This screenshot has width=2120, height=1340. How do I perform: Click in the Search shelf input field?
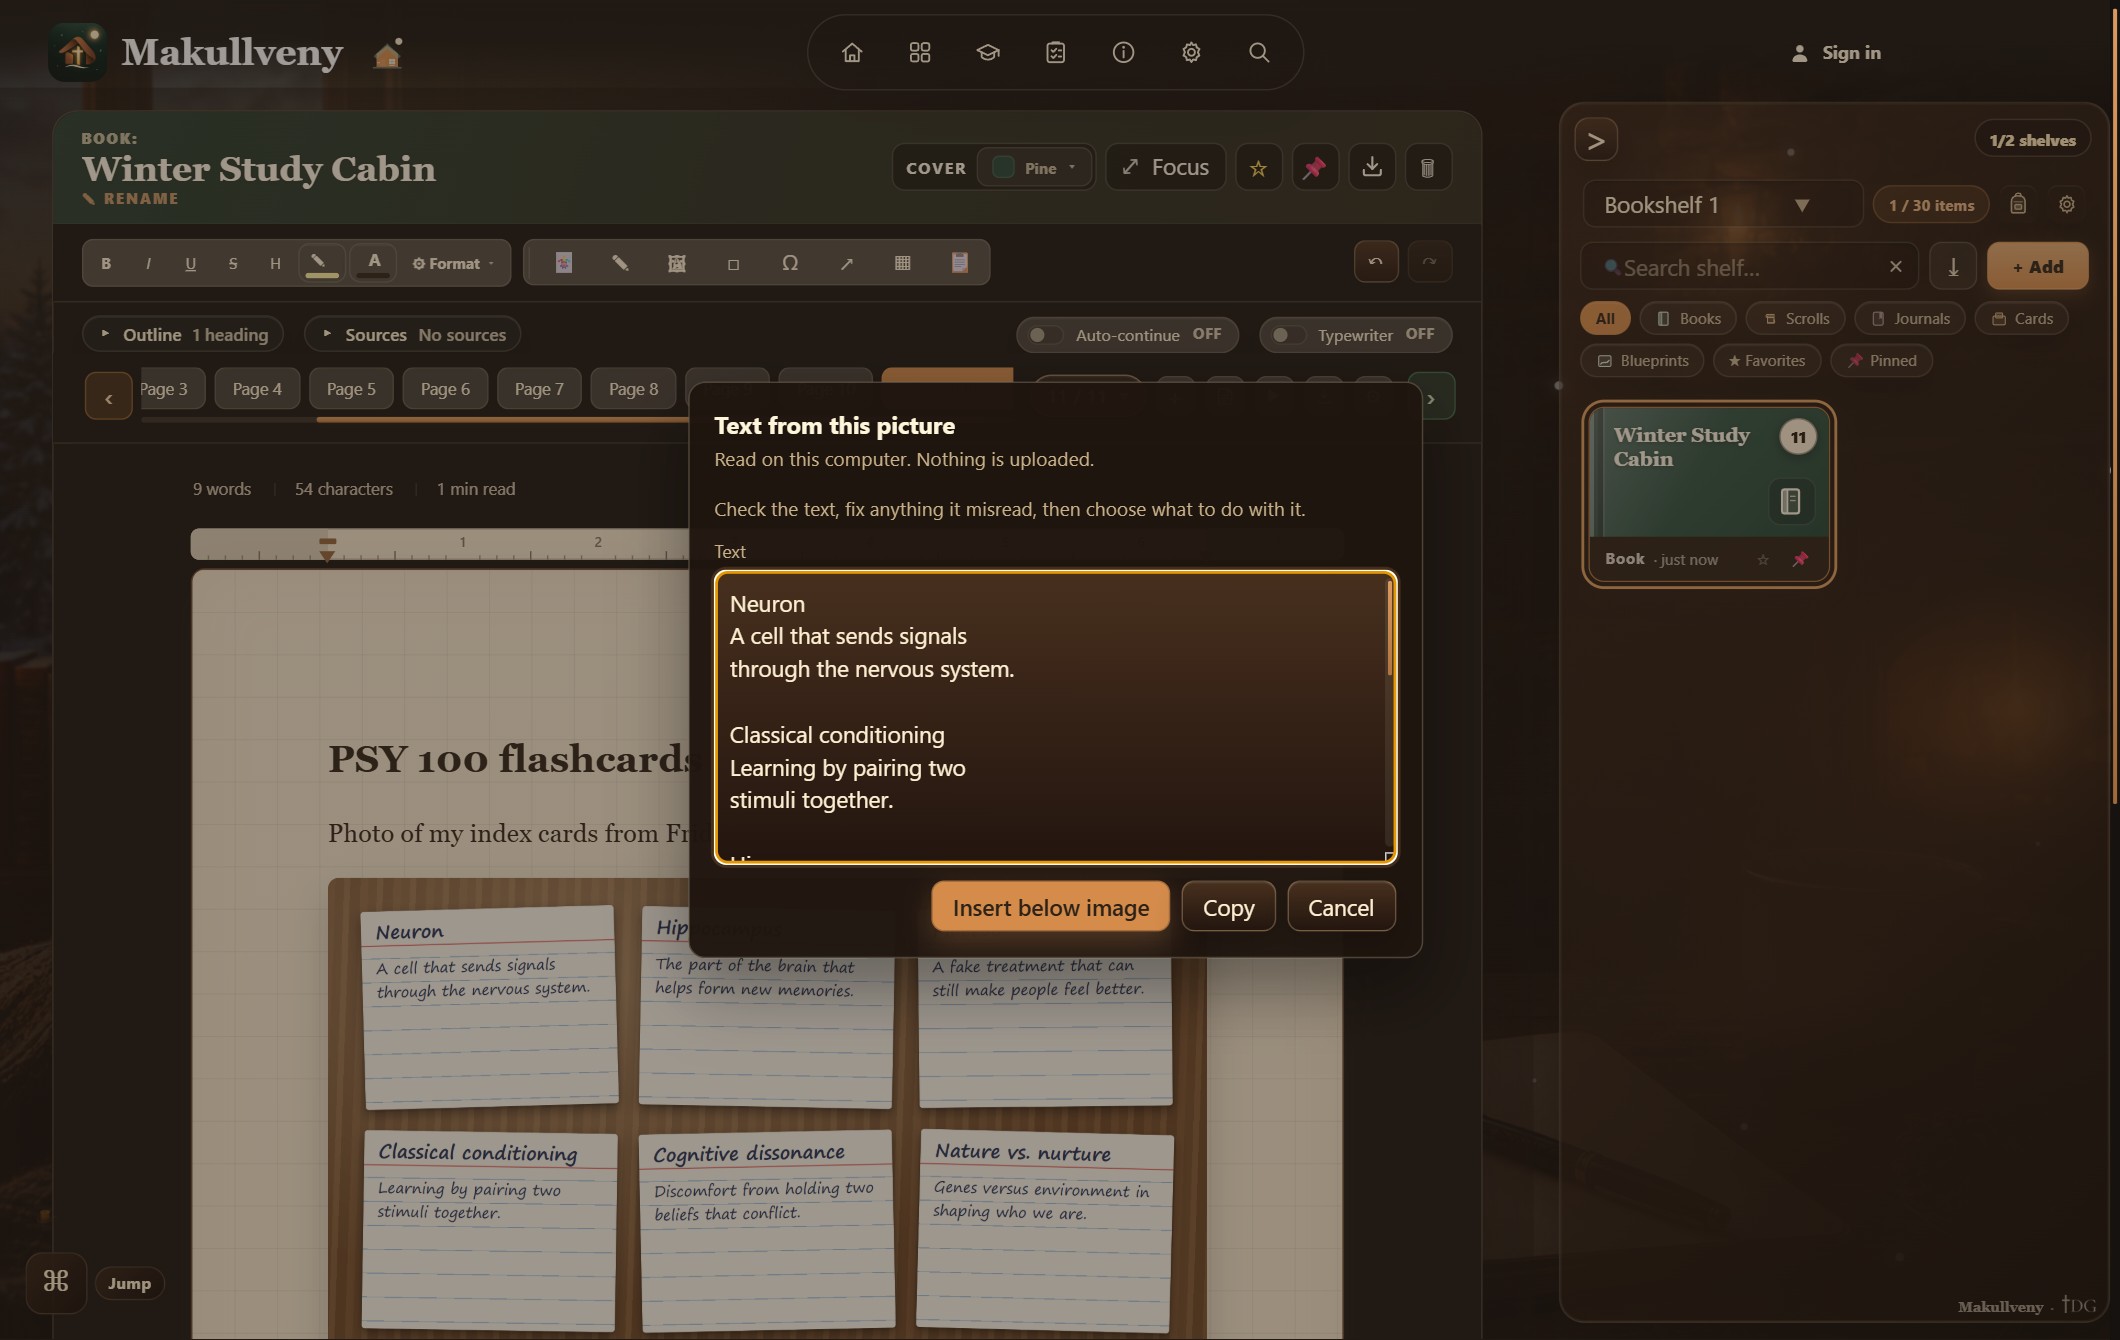1748,267
